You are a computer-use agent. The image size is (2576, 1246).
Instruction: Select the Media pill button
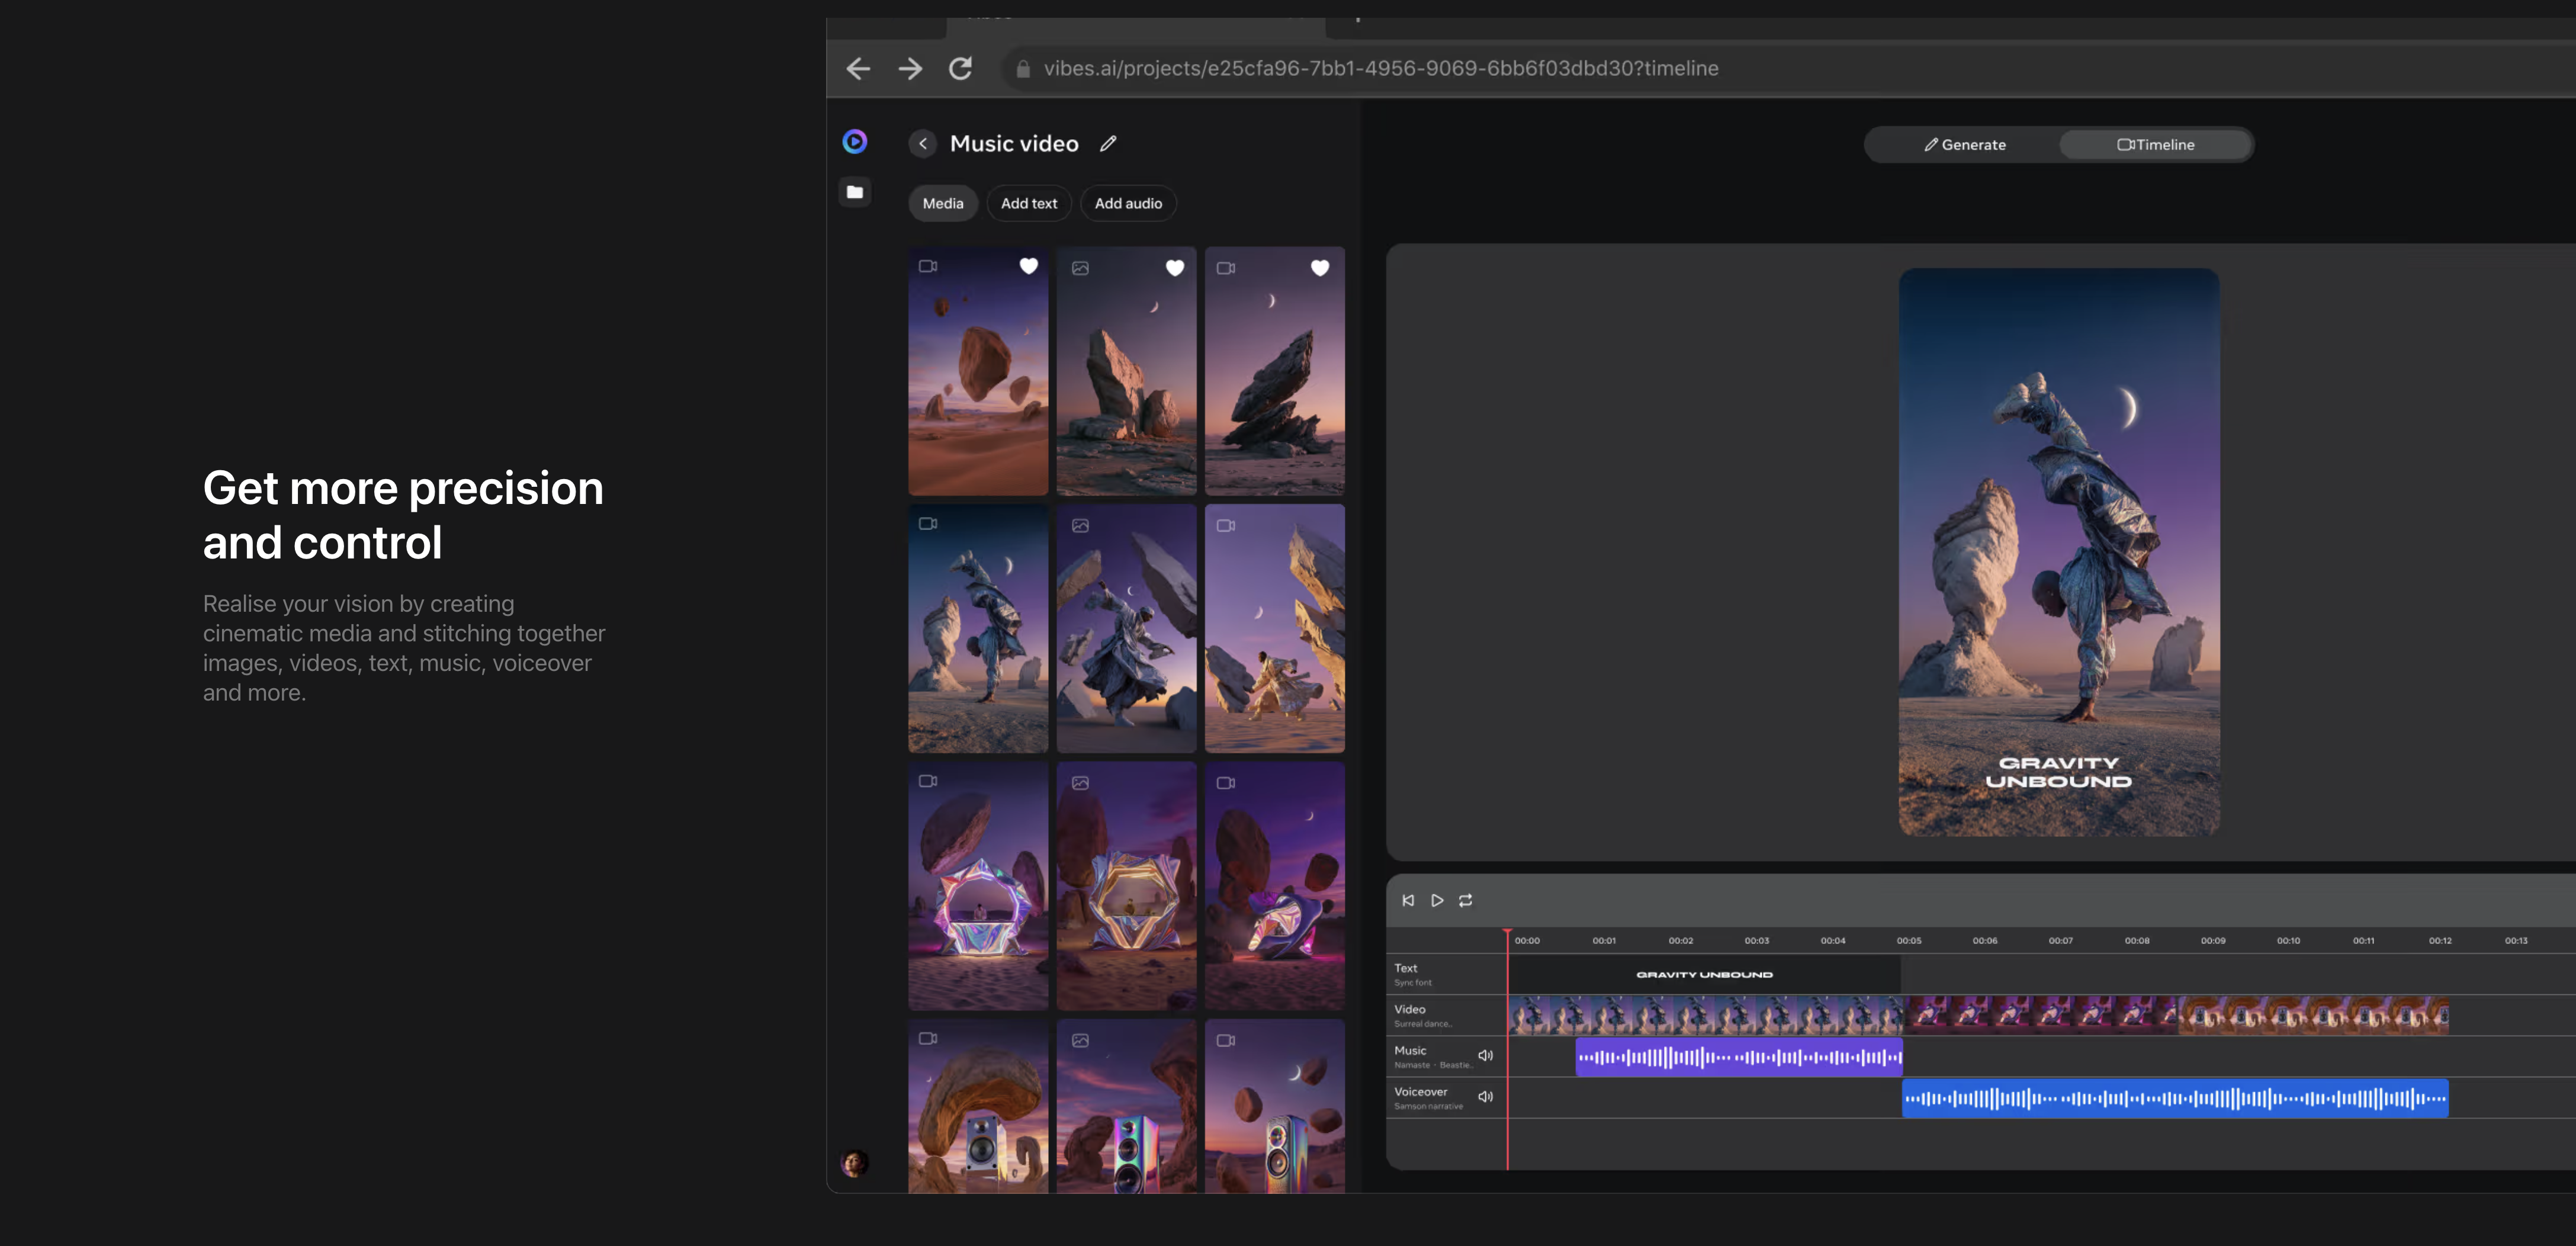(942, 203)
